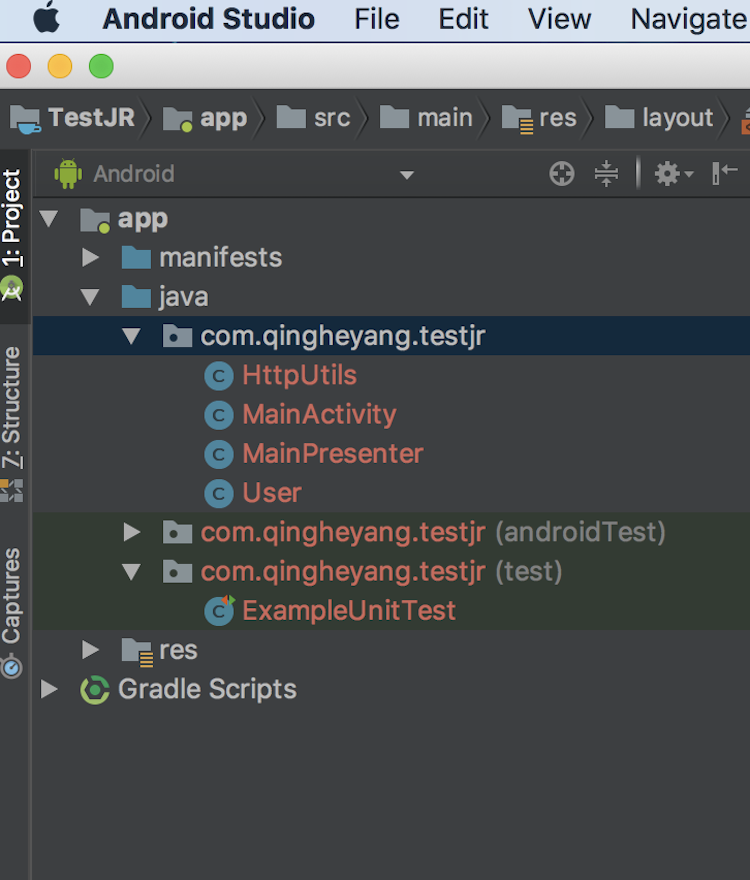The image size is (750, 880).
Task: Click the structure icon beside Z: Structure
Action: [x=11, y=491]
